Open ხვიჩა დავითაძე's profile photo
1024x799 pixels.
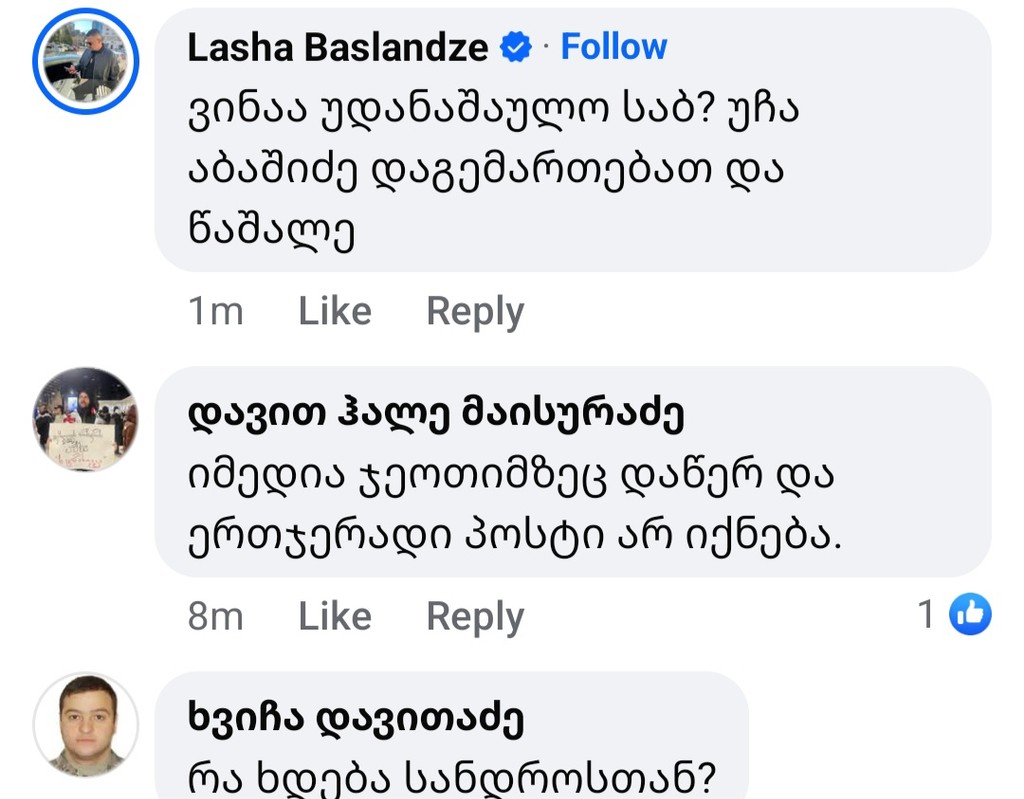coord(85,724)
